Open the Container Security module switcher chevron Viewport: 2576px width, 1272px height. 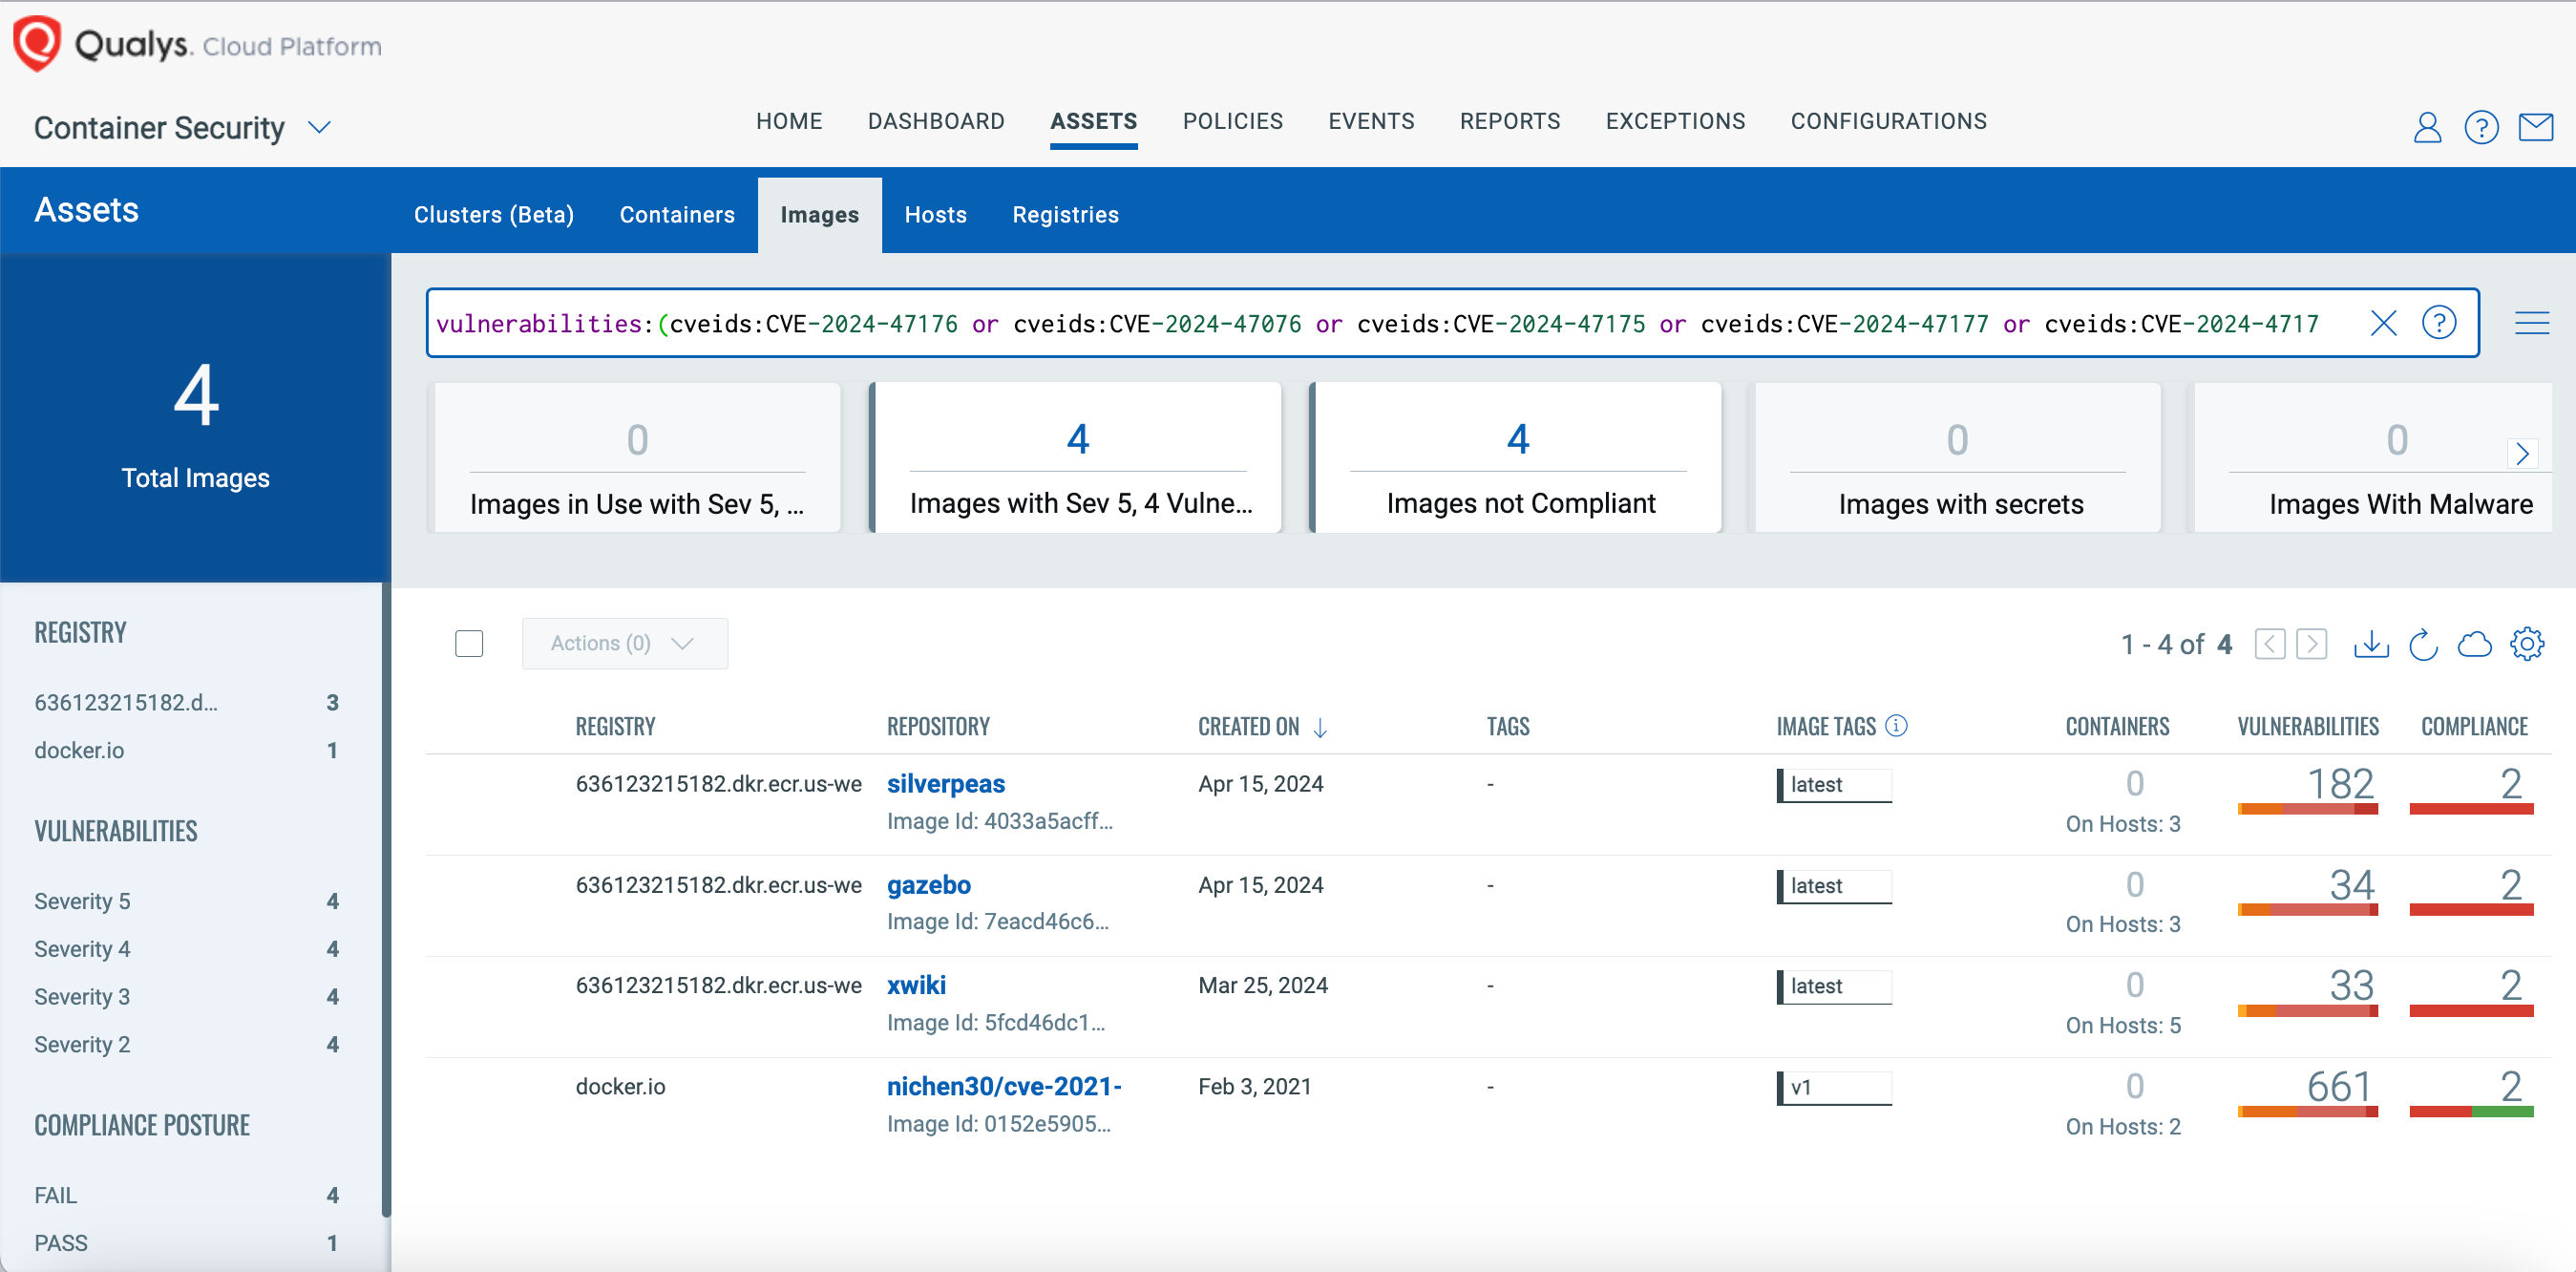pos(320,128)
